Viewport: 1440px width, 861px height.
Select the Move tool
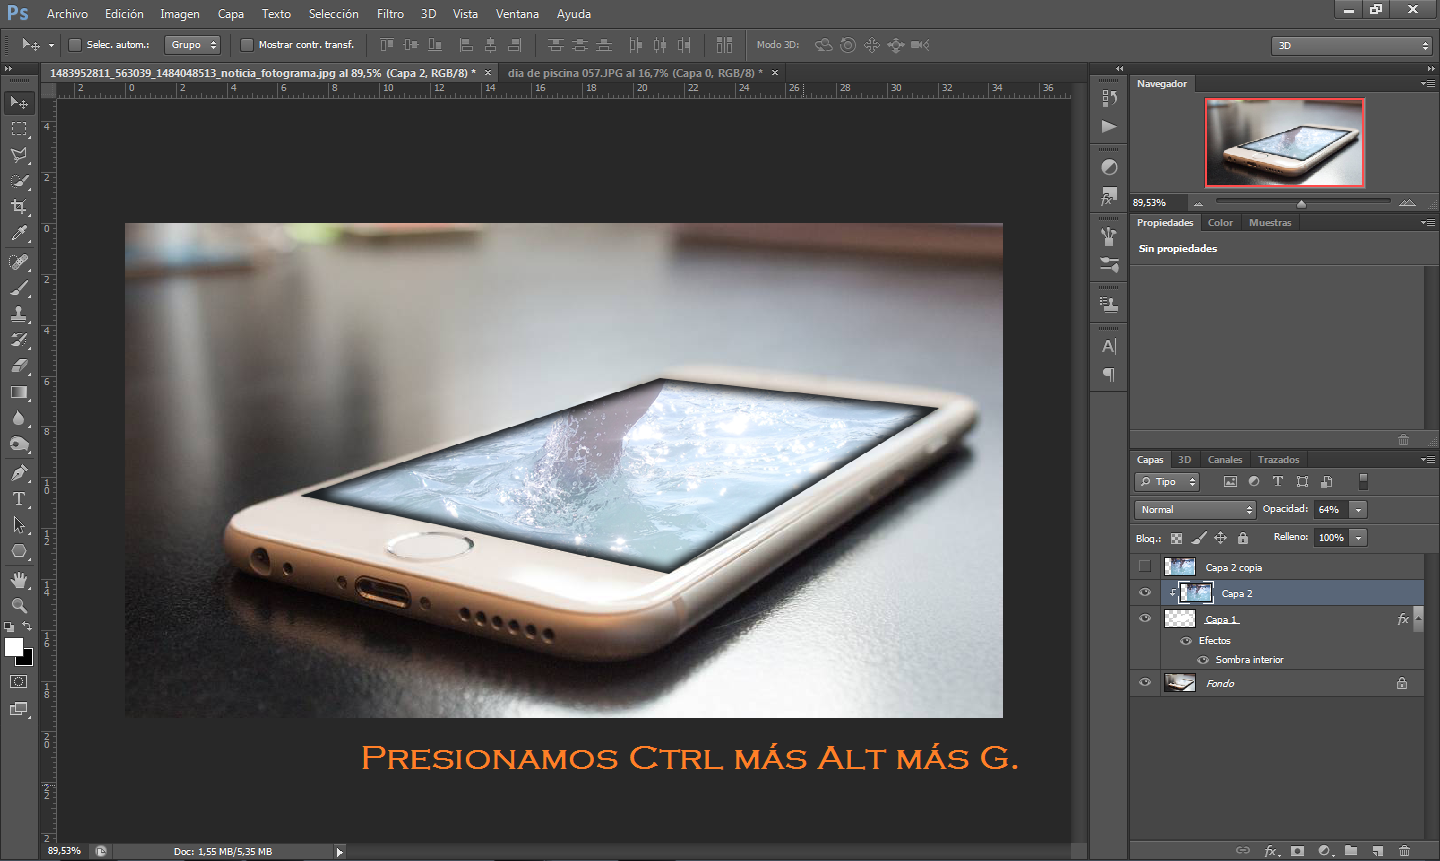tap(19, 103)
